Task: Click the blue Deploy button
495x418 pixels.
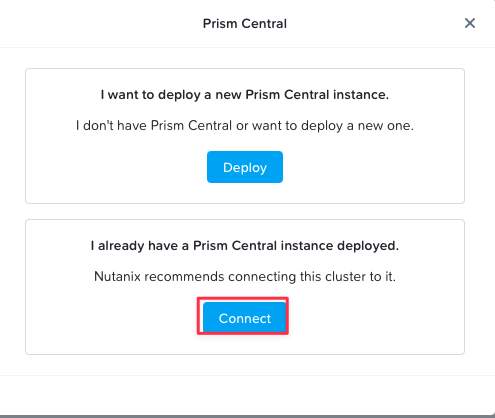Action: click(x=245, y=167)
